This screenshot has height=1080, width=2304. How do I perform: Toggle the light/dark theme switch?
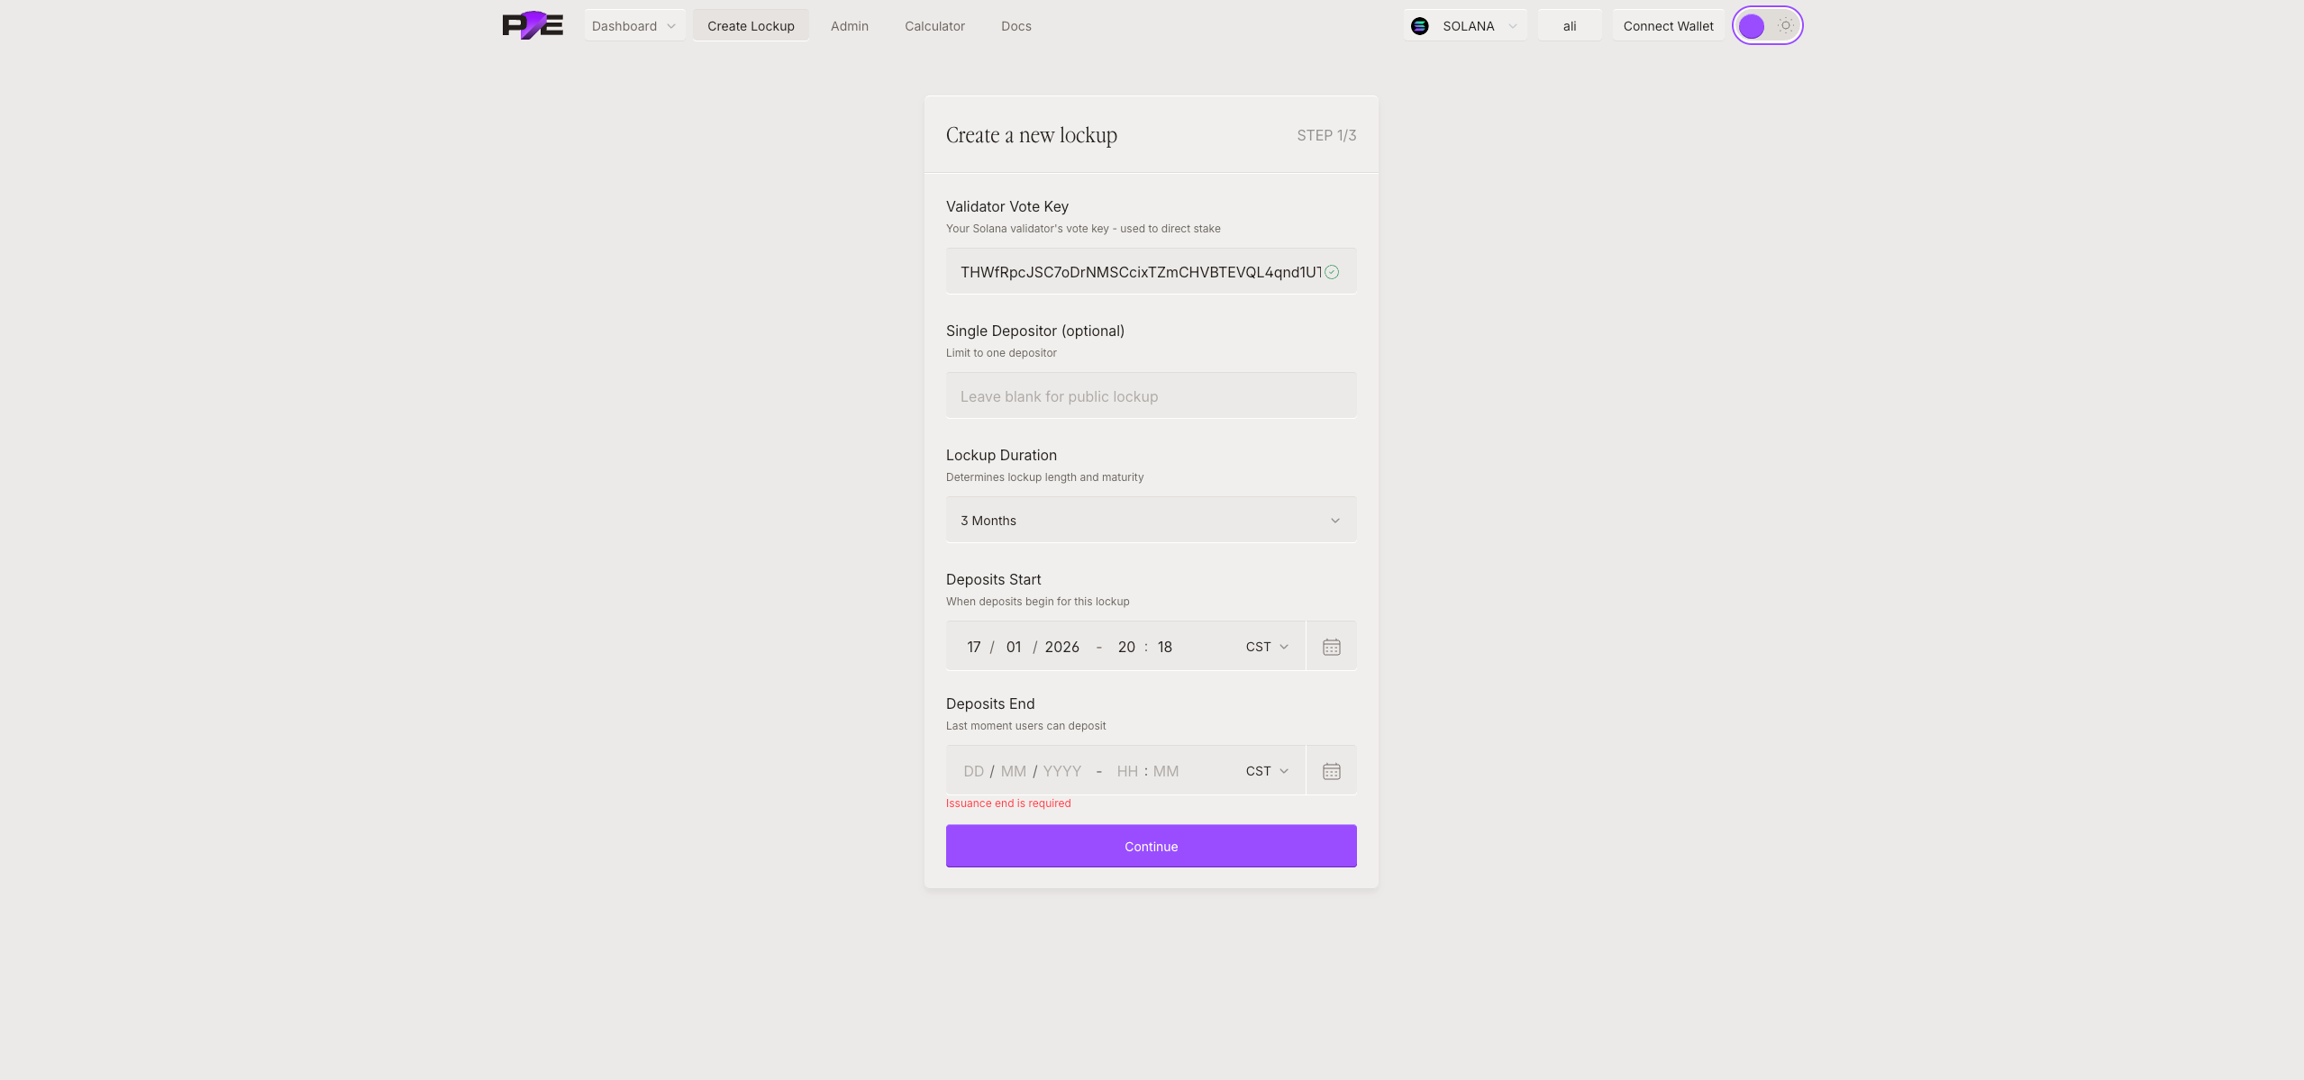coord(1767,26)
